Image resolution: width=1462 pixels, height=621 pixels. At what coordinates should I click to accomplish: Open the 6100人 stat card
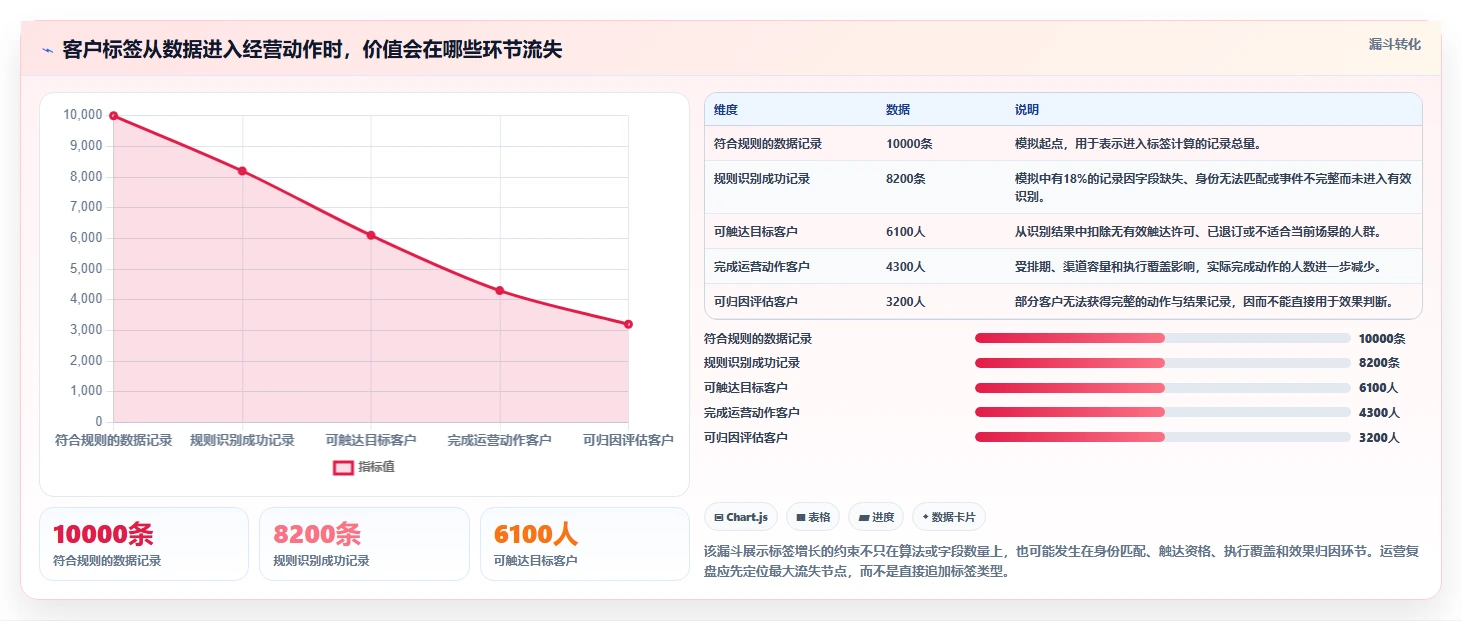point(585,544)
